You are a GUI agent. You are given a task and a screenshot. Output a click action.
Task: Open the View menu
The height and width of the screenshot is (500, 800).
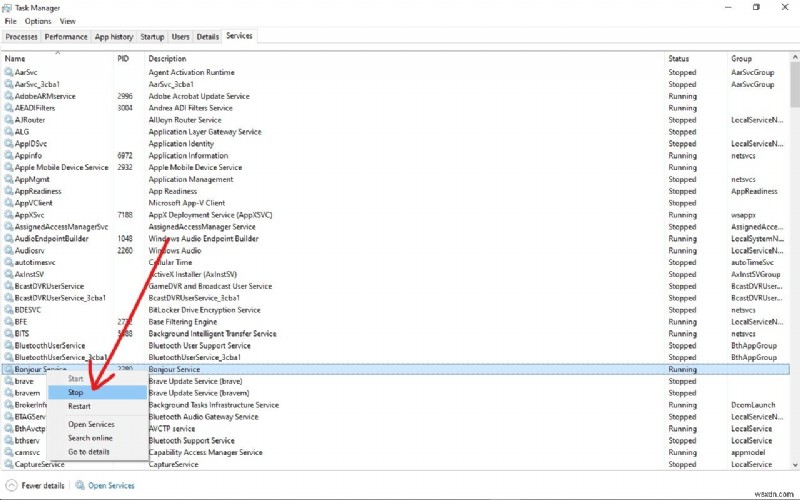(67, 21)
